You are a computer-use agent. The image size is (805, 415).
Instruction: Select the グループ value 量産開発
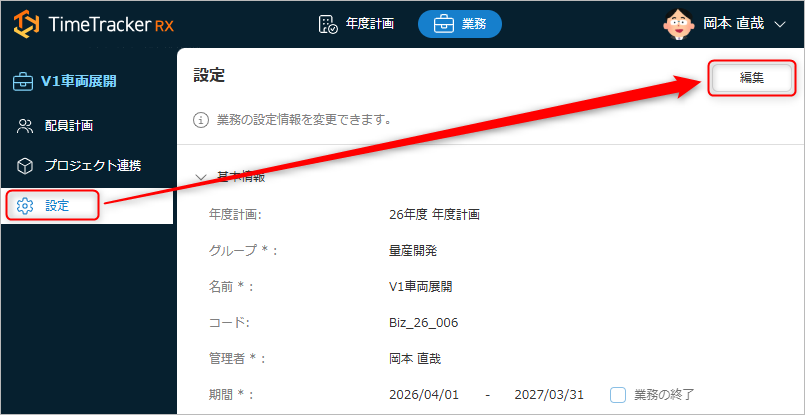[414, 250]
